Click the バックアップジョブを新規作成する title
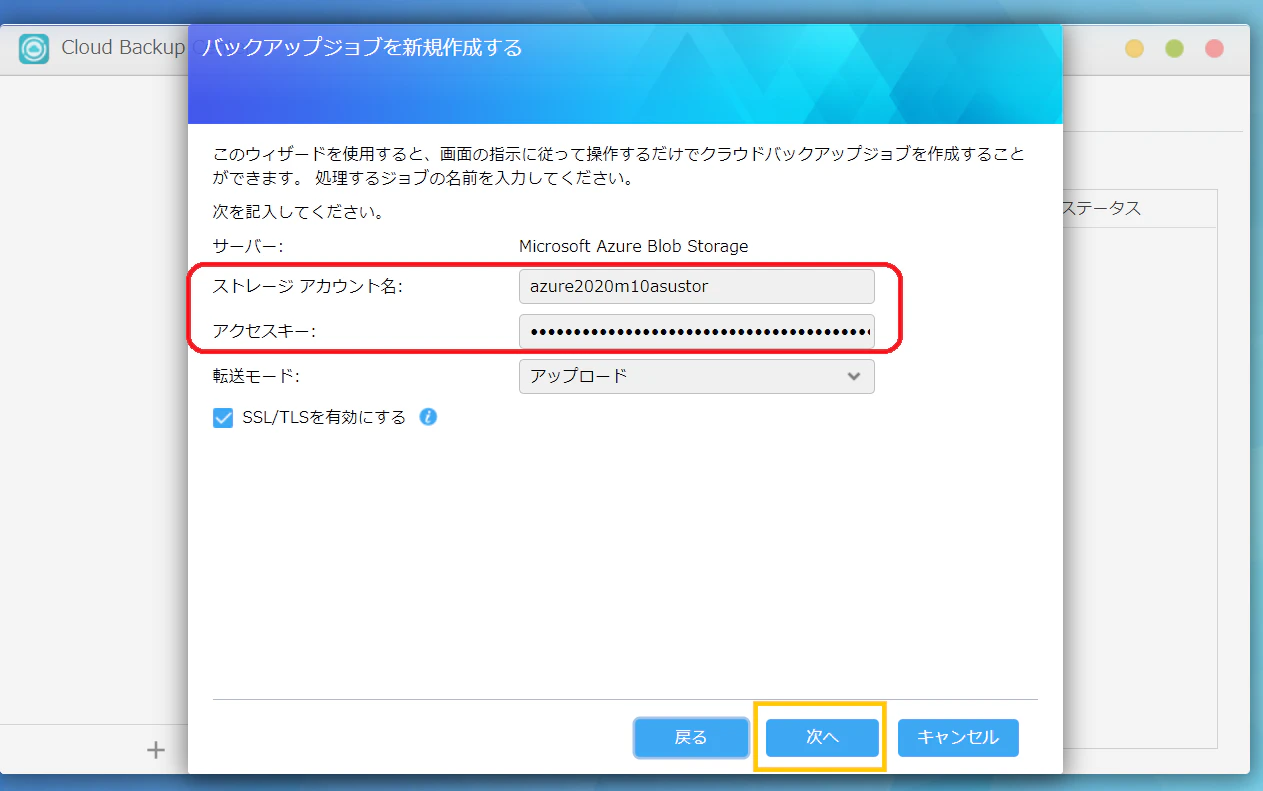 click(x=362, y=48)
